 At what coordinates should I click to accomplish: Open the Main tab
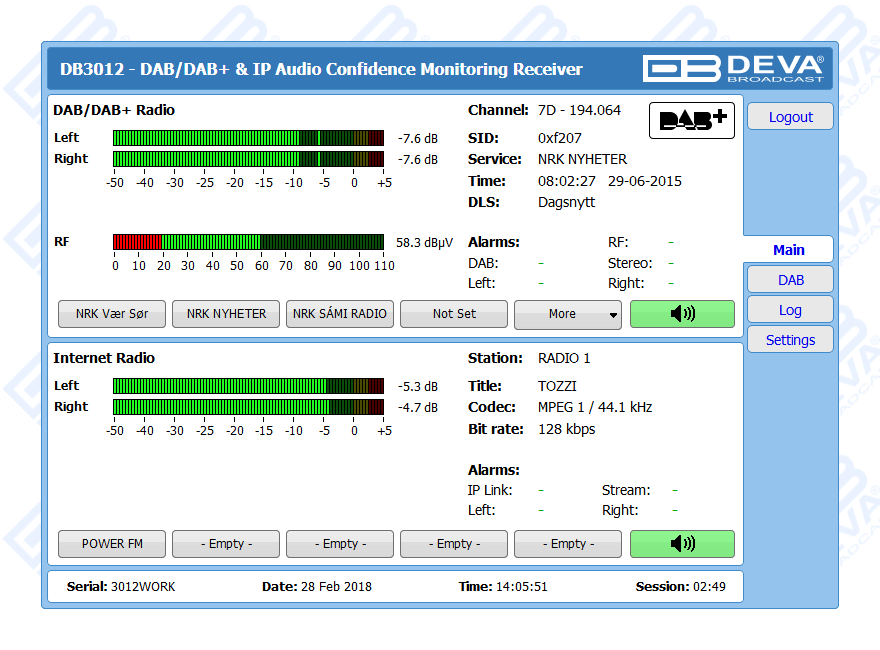[789, 250]
